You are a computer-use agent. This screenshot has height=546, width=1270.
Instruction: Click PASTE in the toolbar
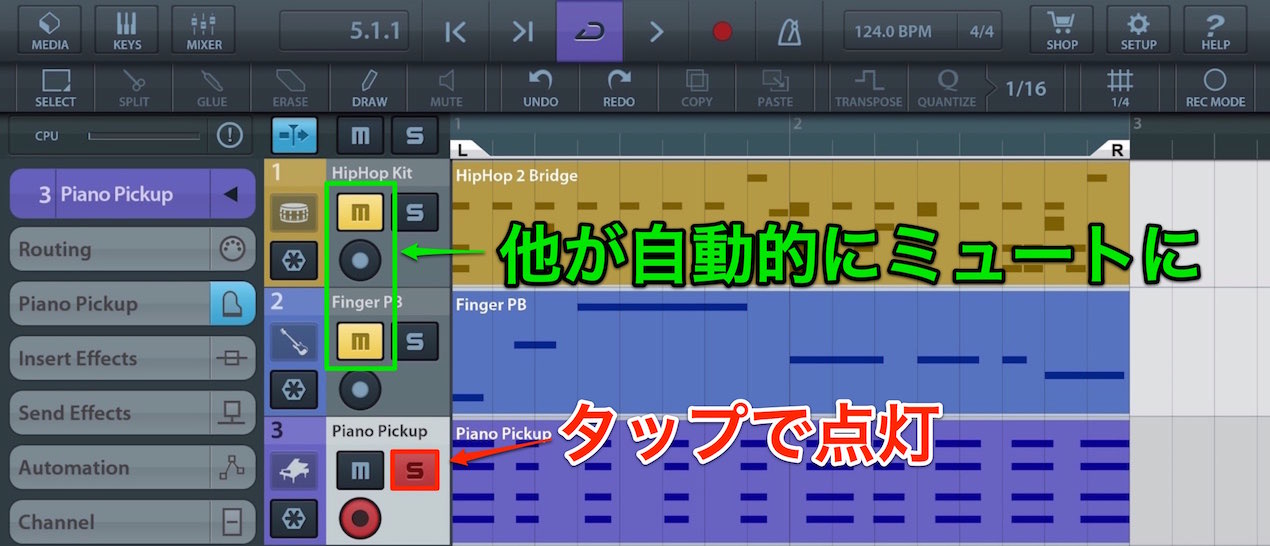[x=775, y=88]
